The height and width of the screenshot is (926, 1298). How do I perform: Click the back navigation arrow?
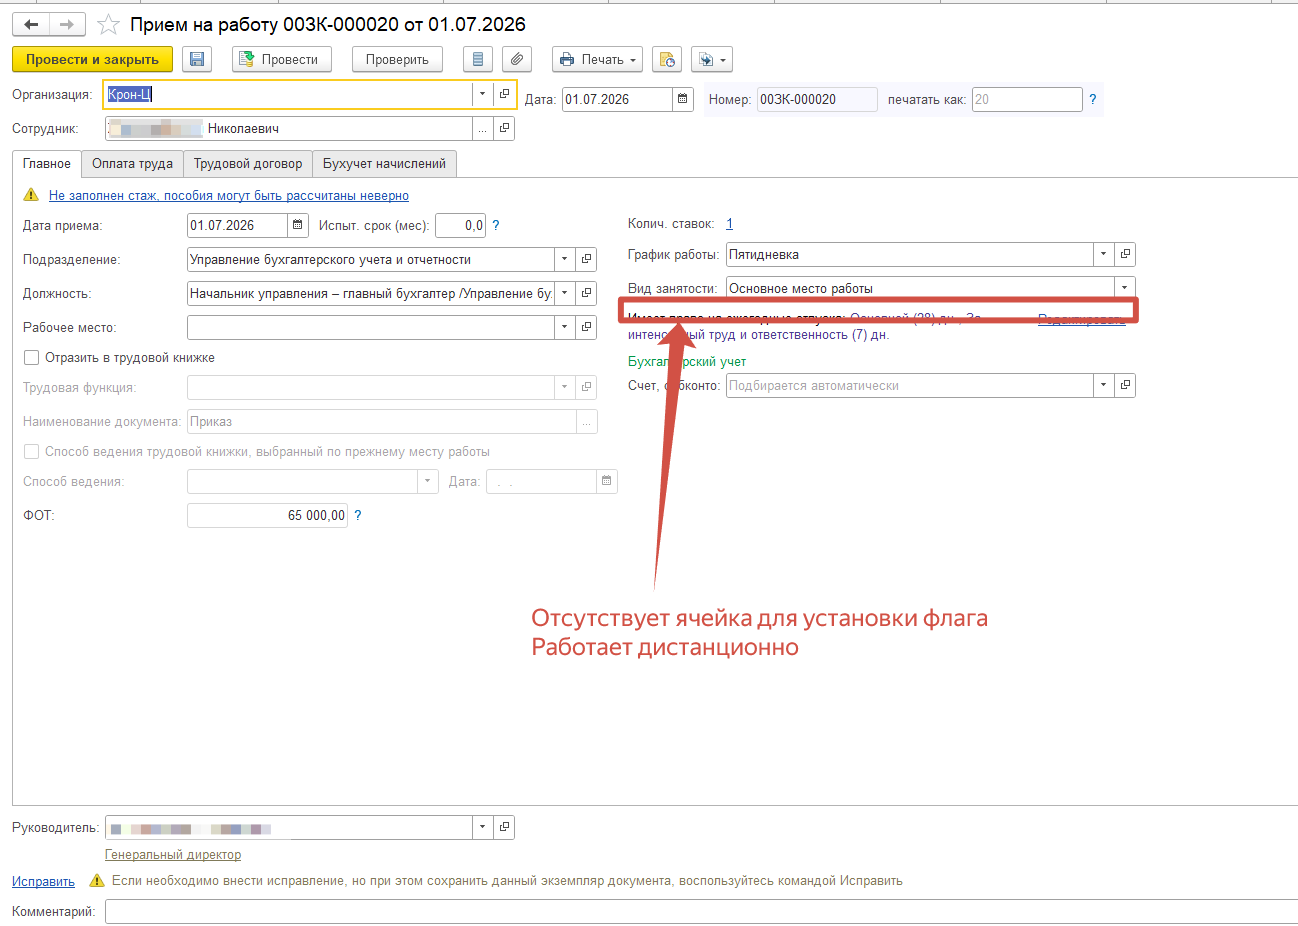(x=31, y=24)
